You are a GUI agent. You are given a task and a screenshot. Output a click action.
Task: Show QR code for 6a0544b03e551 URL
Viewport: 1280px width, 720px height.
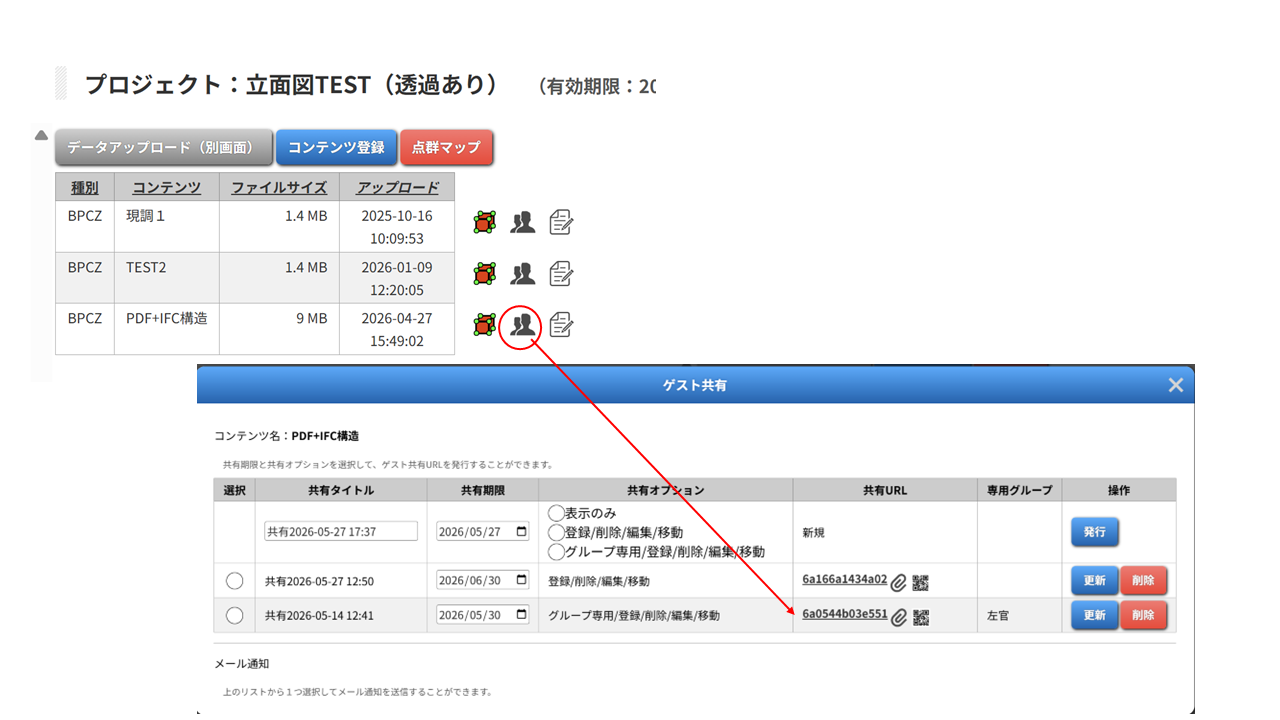pyautogui.click(x=921, y=617)
